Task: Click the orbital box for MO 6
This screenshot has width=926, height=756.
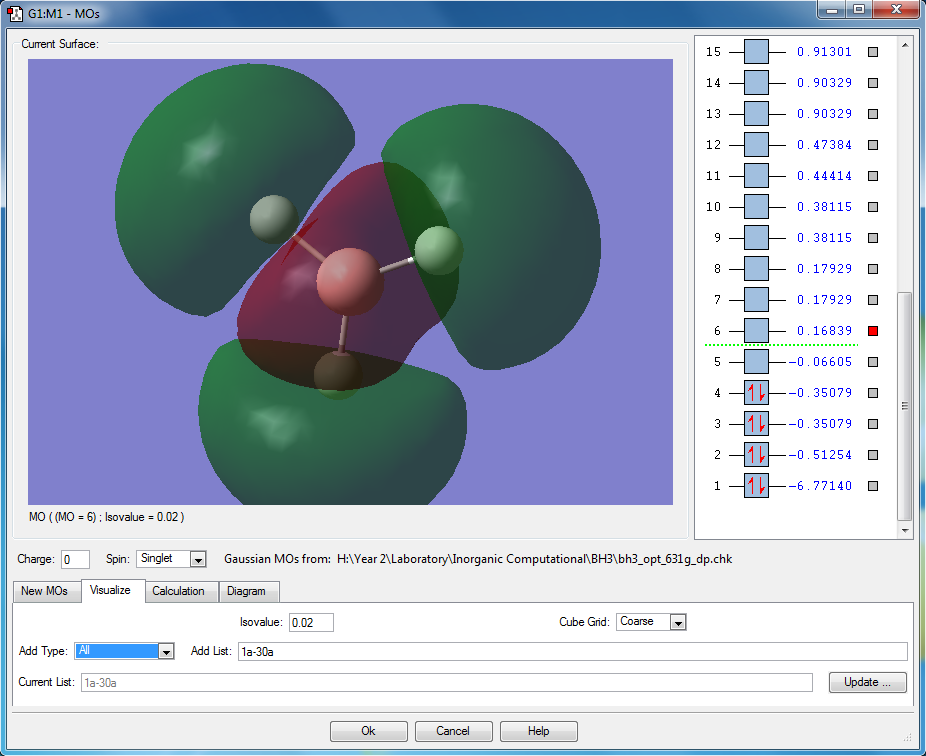Action: click(x=756, y=331)
